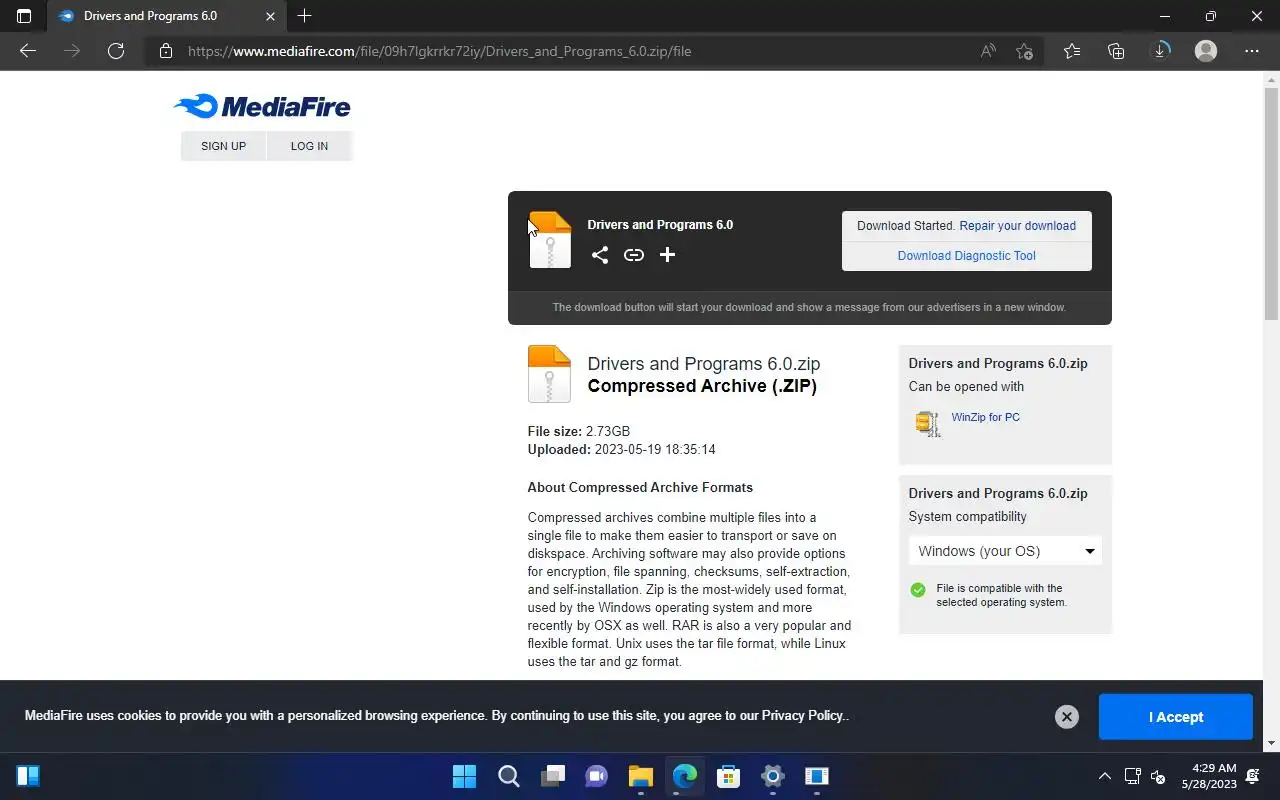Image resolution: width=1280 pixels, height=800 pixels.
Task: Close the Drivers and Programs 6.0 tab
Action: point(271,16)
